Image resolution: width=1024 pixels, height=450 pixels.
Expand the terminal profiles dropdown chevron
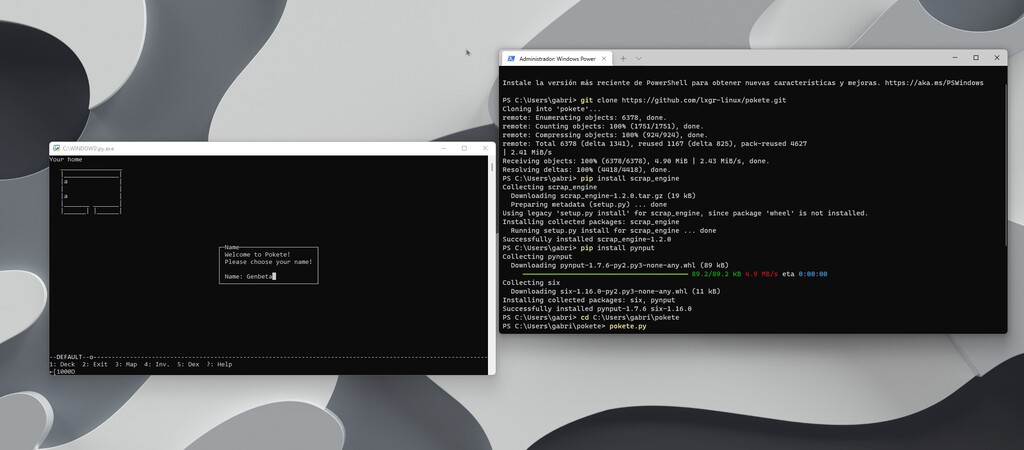[638, 59]
